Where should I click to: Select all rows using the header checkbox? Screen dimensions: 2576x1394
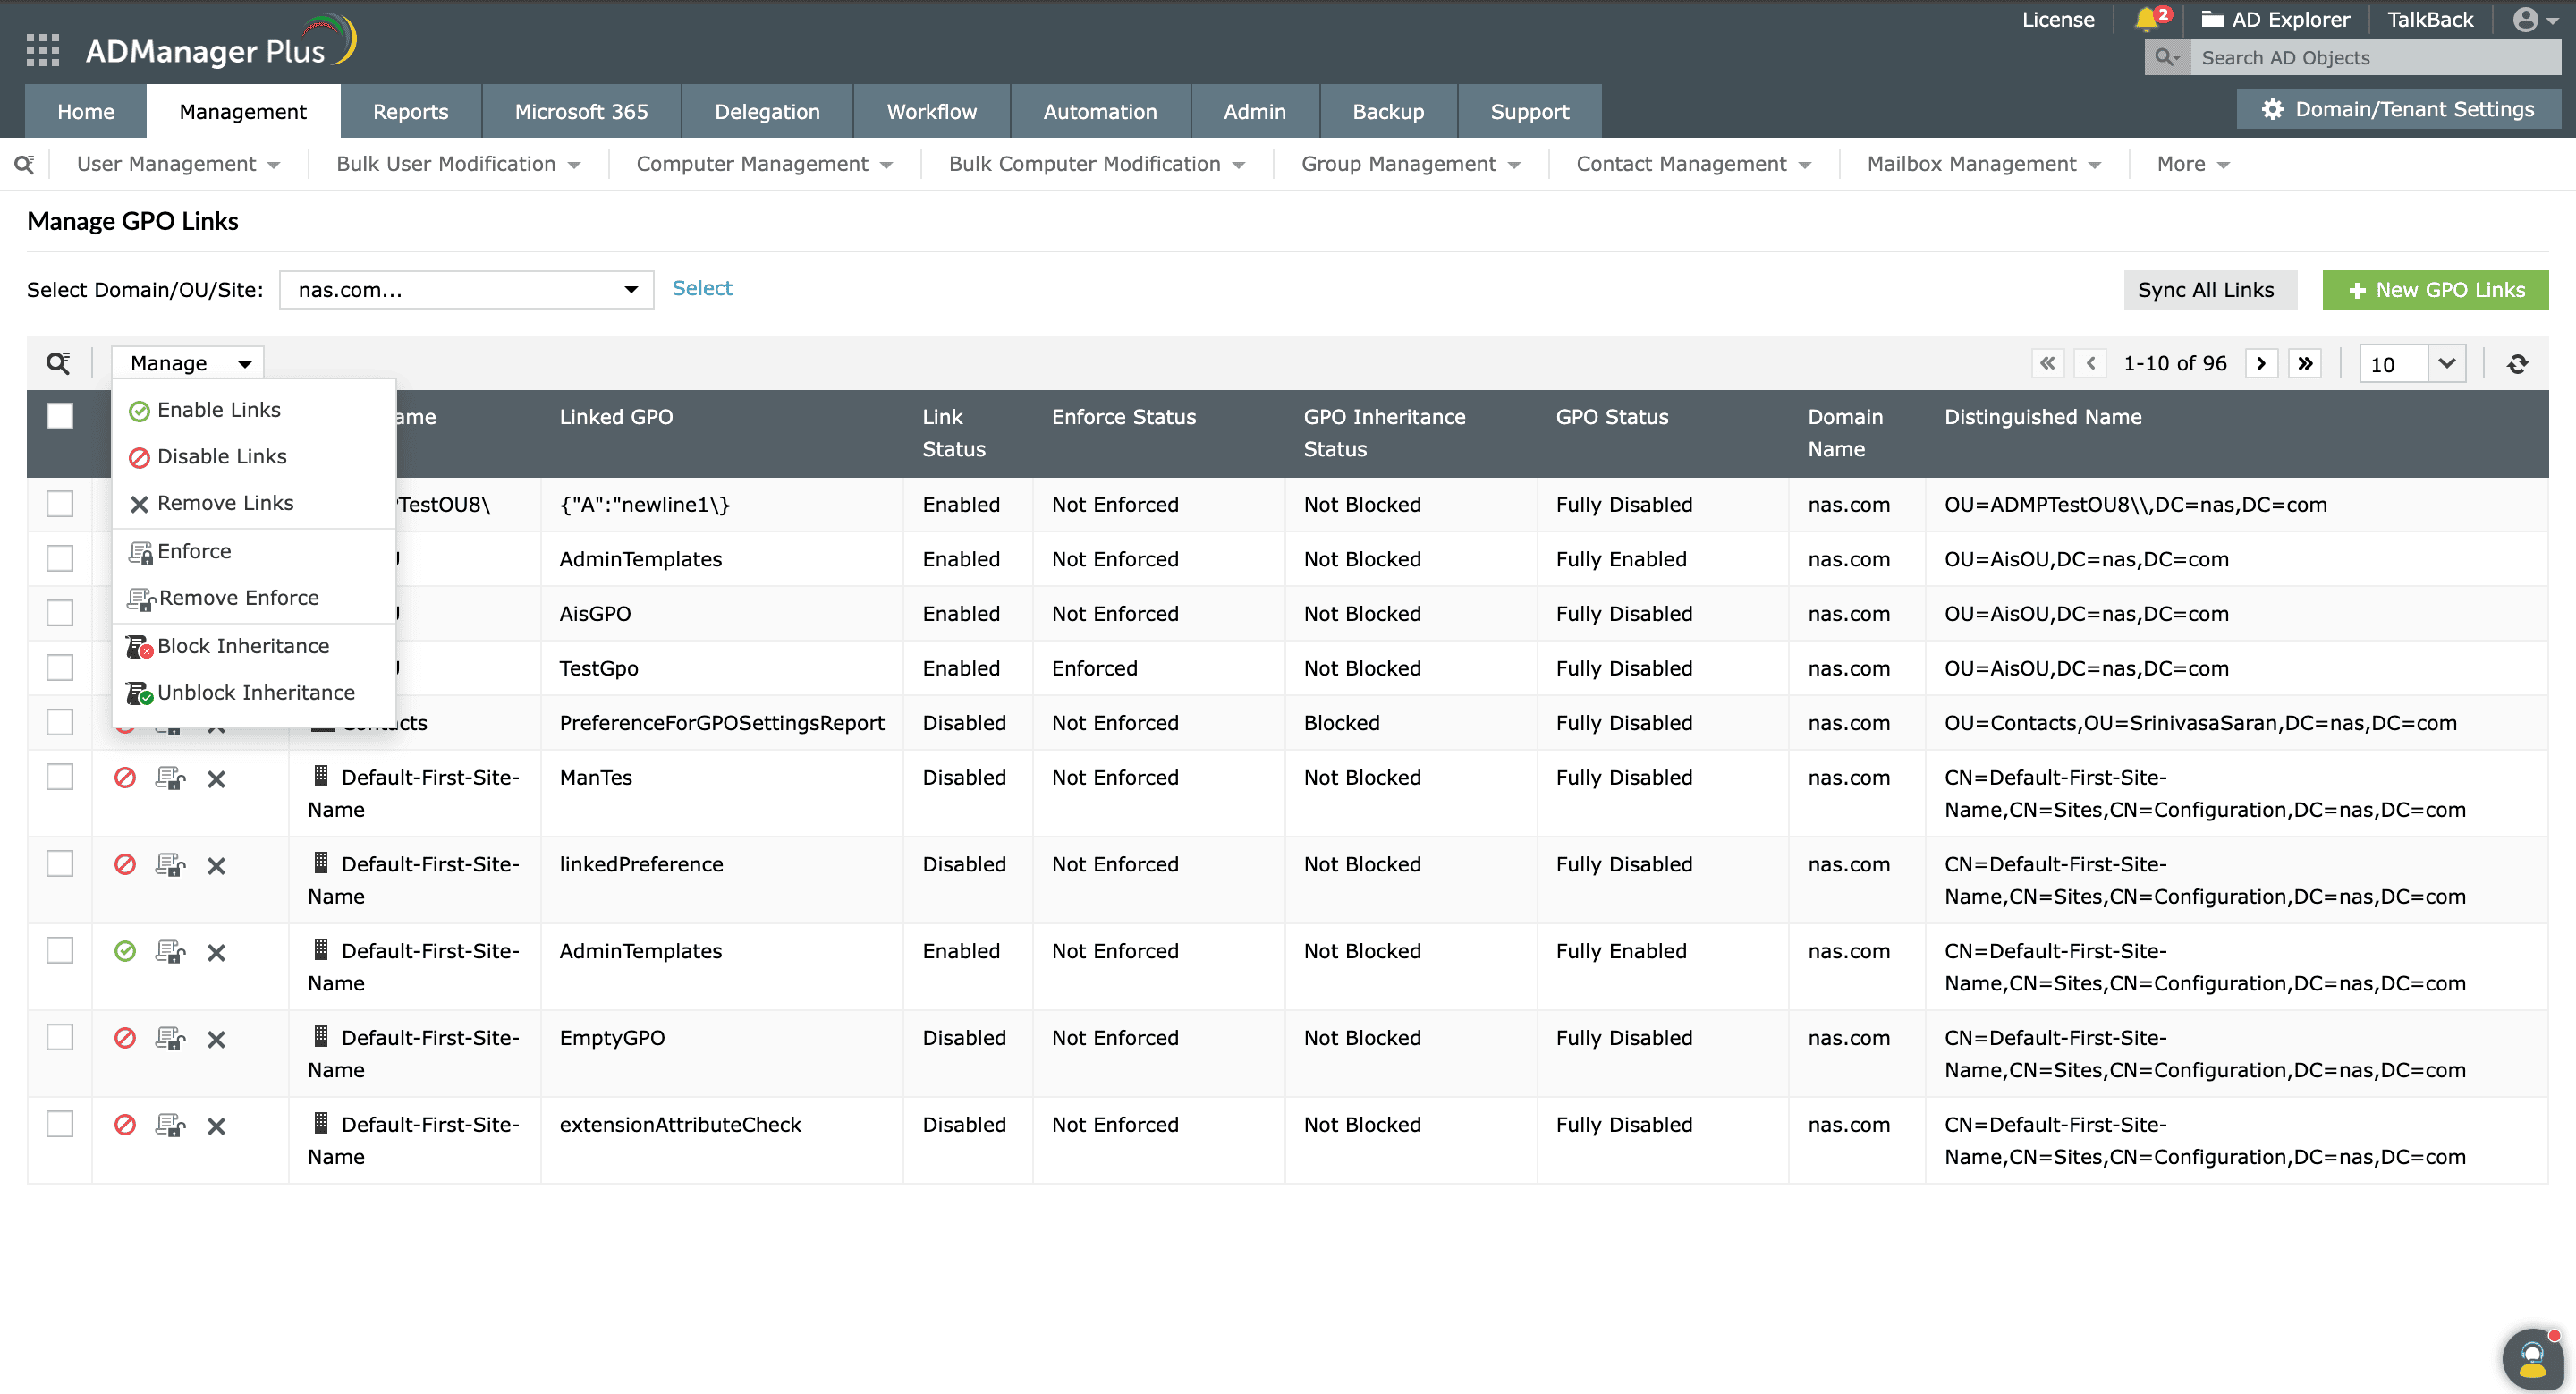[60, 416]
